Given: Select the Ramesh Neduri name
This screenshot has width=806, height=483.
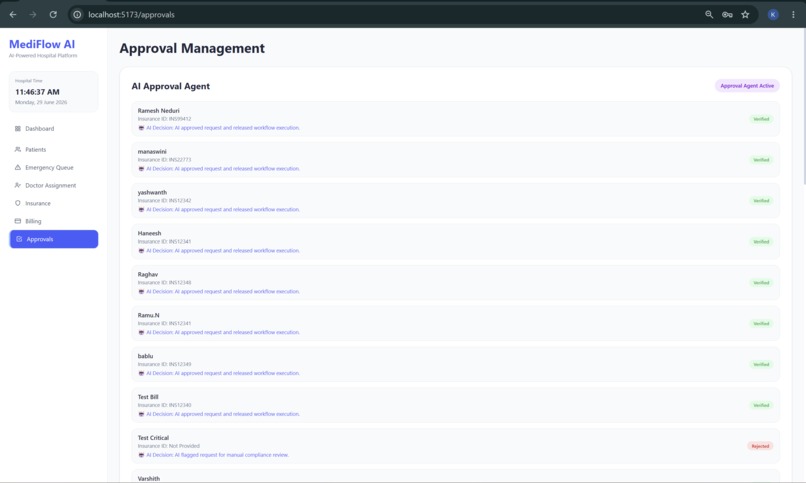Looking at the screenshot, I should tap(158, 110).
